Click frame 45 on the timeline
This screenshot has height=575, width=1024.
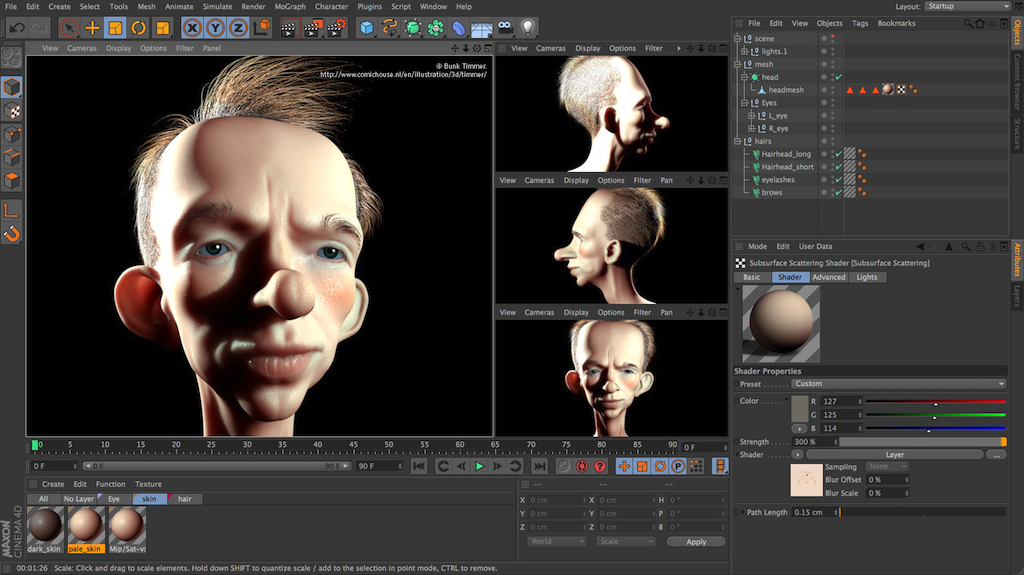[x=353, y=446]
